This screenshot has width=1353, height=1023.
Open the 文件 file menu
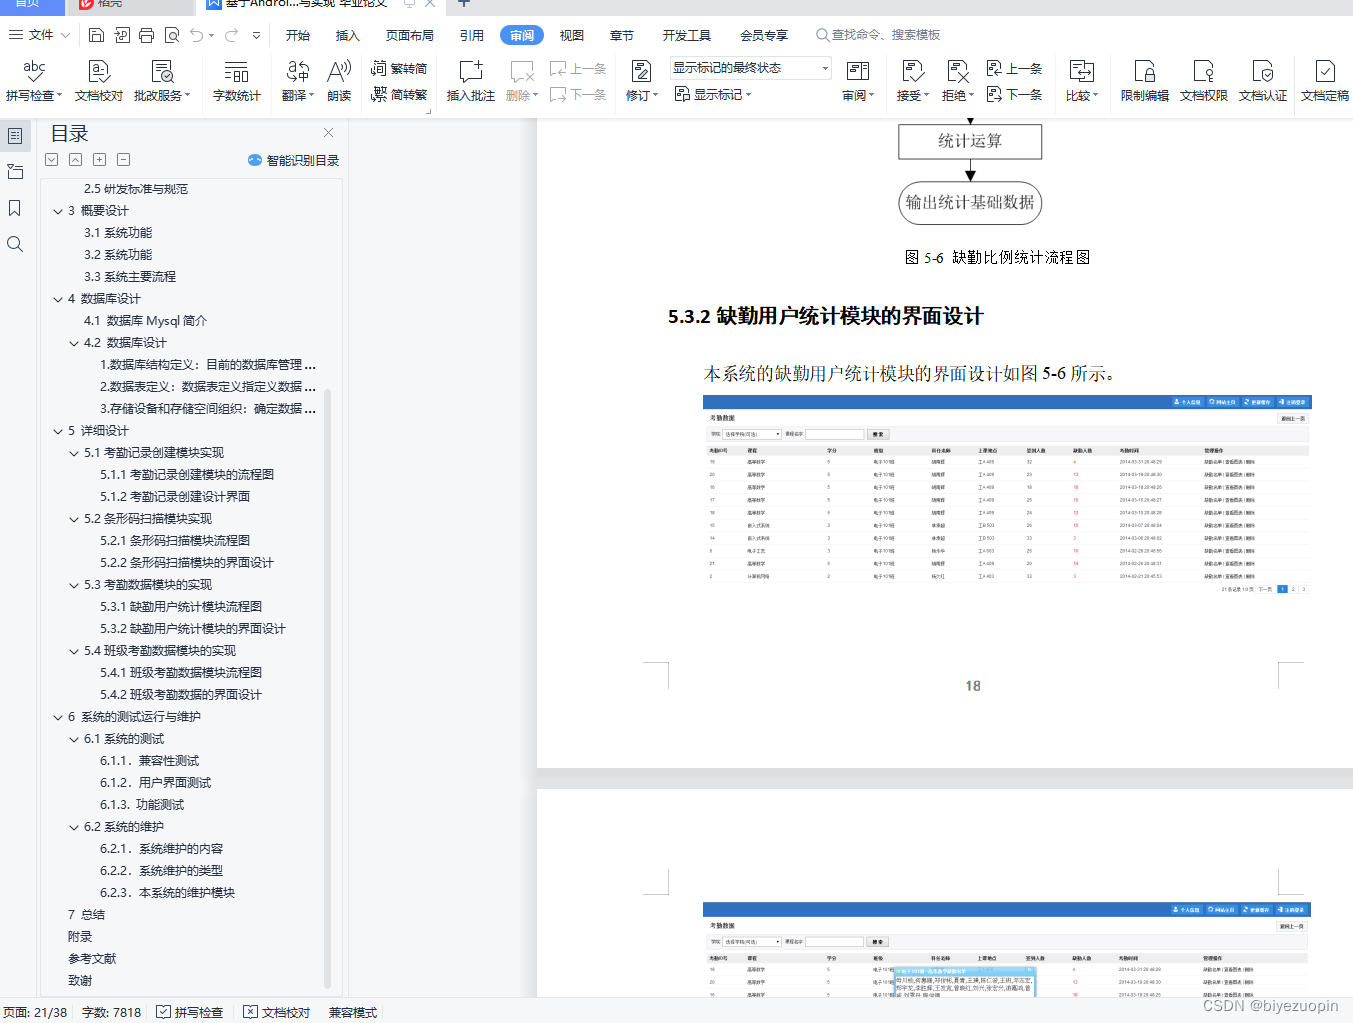[40, 35]
